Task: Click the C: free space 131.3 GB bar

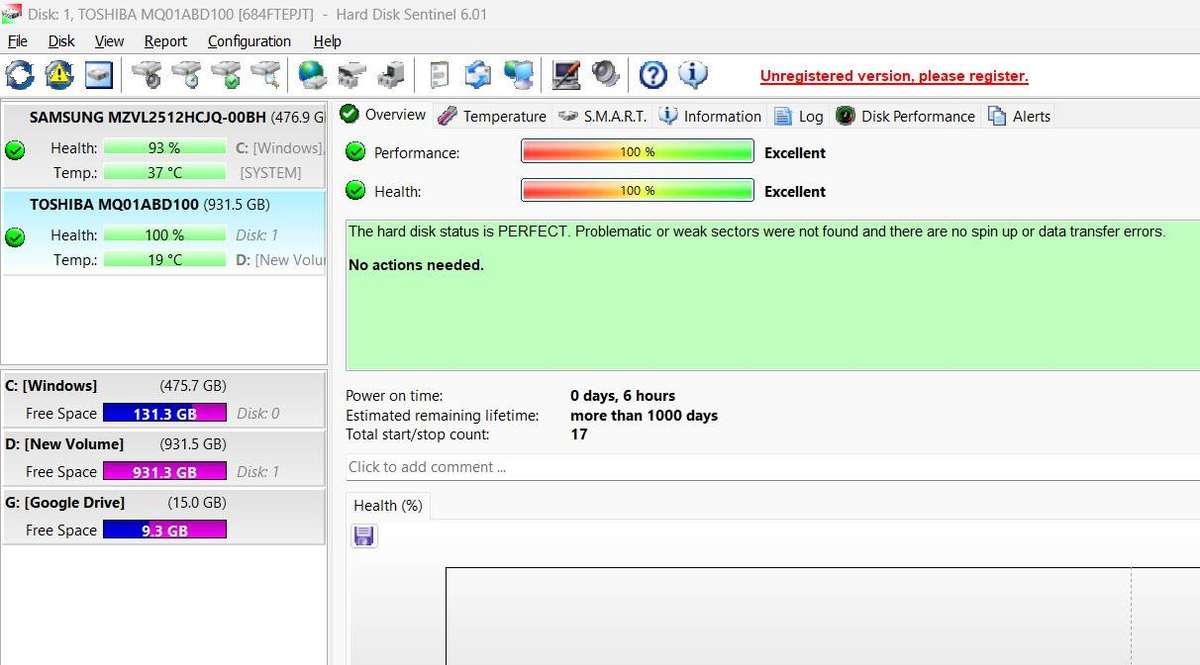Action: click(164, 413)
